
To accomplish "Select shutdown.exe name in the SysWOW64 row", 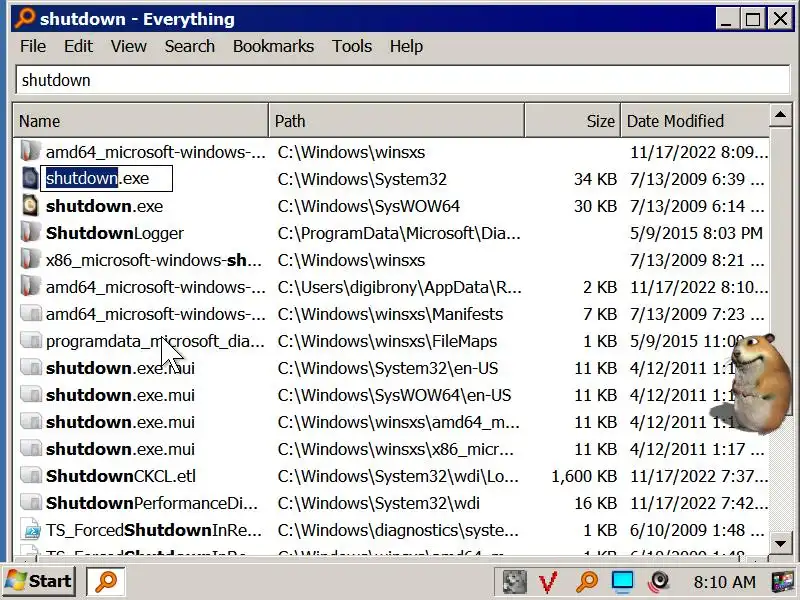I will point(105,206).
